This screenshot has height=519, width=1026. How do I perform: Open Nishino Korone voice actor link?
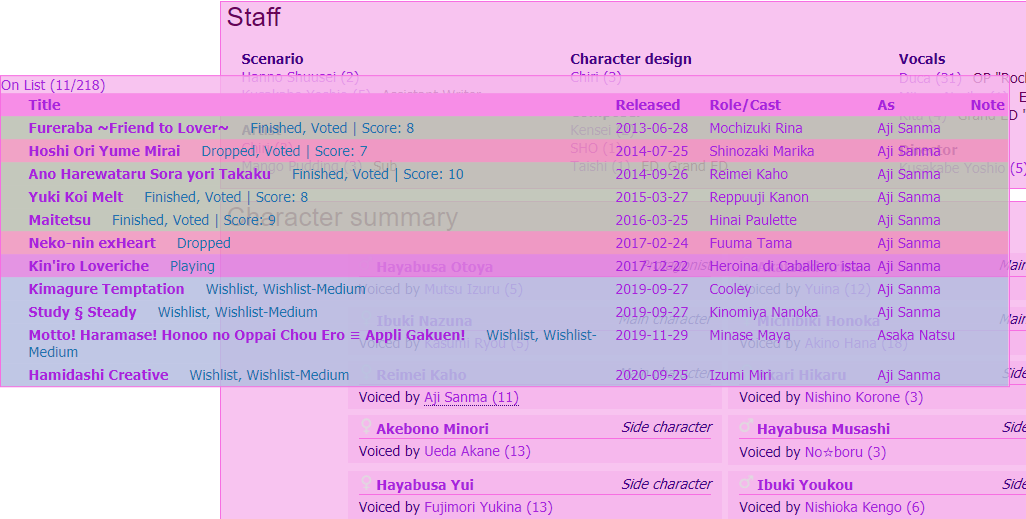click(x=864, y=397)
